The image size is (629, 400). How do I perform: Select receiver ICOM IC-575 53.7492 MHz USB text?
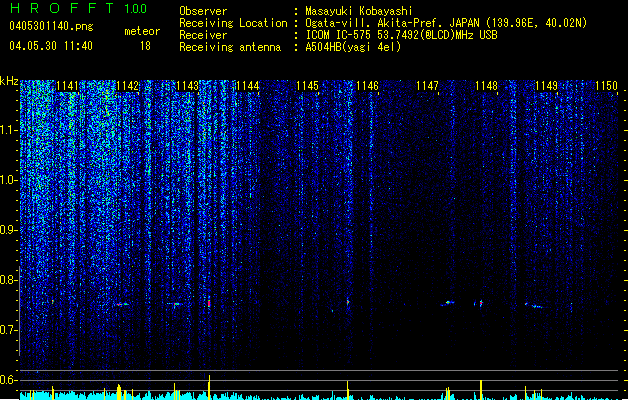401,35
